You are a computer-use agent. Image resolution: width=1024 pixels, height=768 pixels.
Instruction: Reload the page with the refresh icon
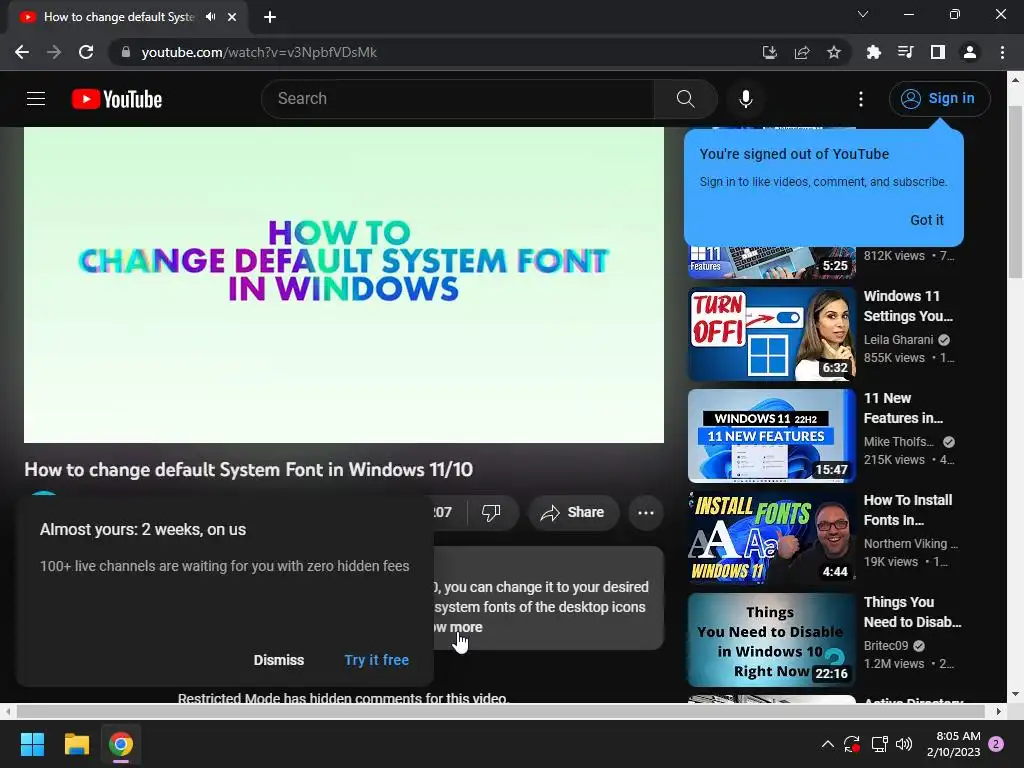click(x=86, y=52)
